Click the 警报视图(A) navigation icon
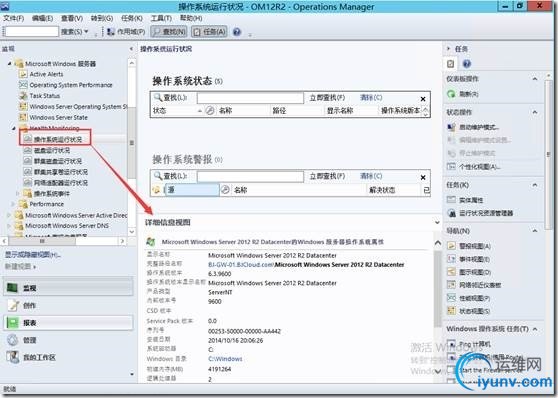The image size is (558, 398). coord(451,246)
